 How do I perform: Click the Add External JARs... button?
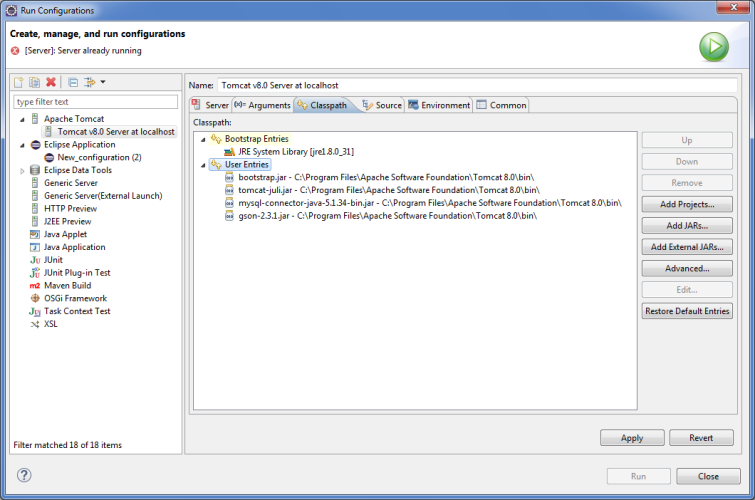coord(687,247)
